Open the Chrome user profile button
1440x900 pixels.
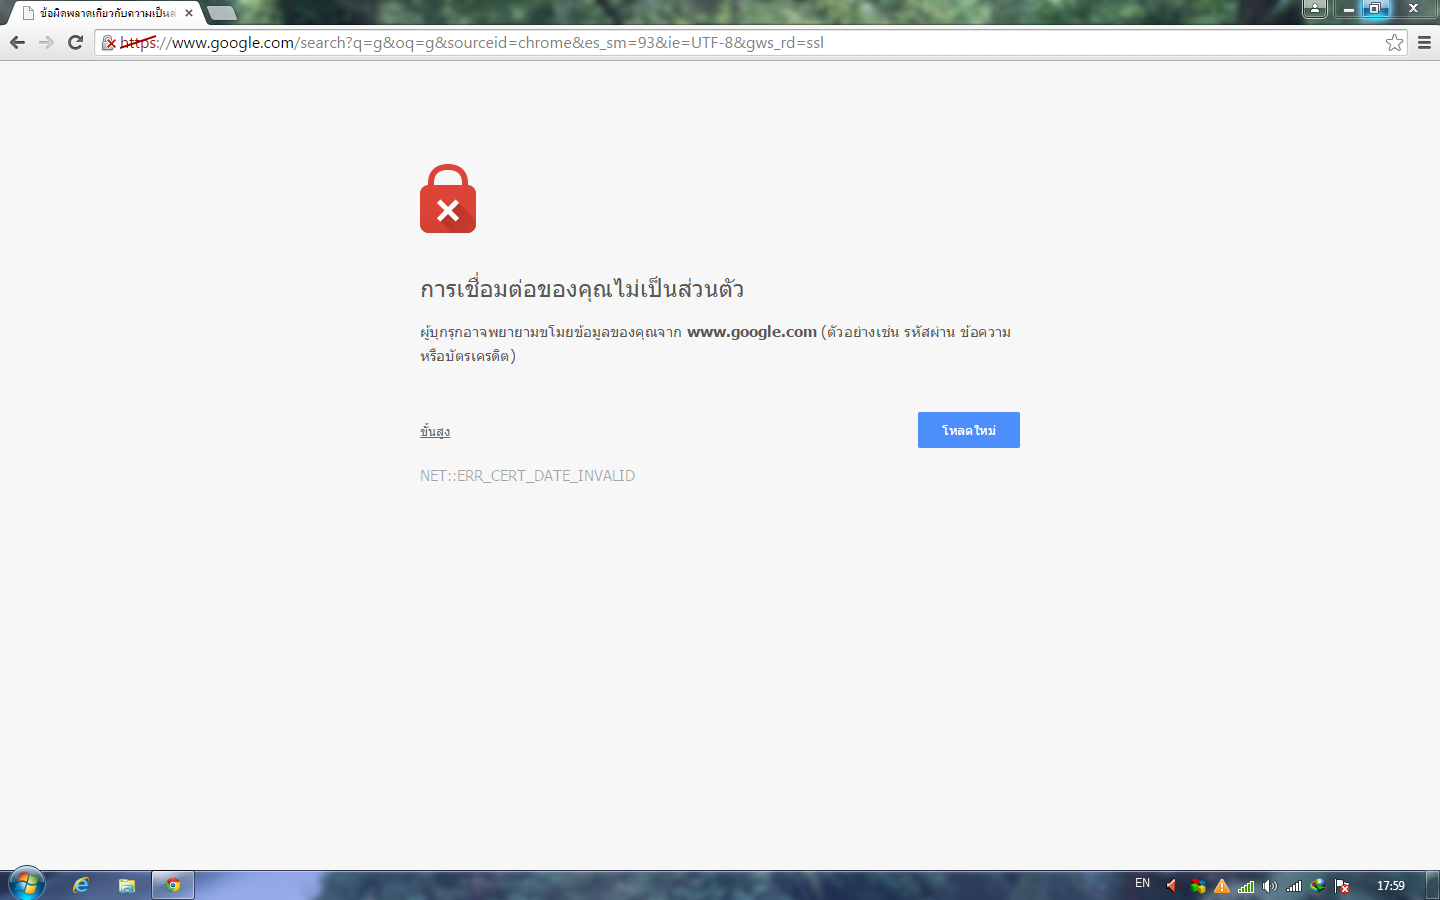tap(1315, 8)
